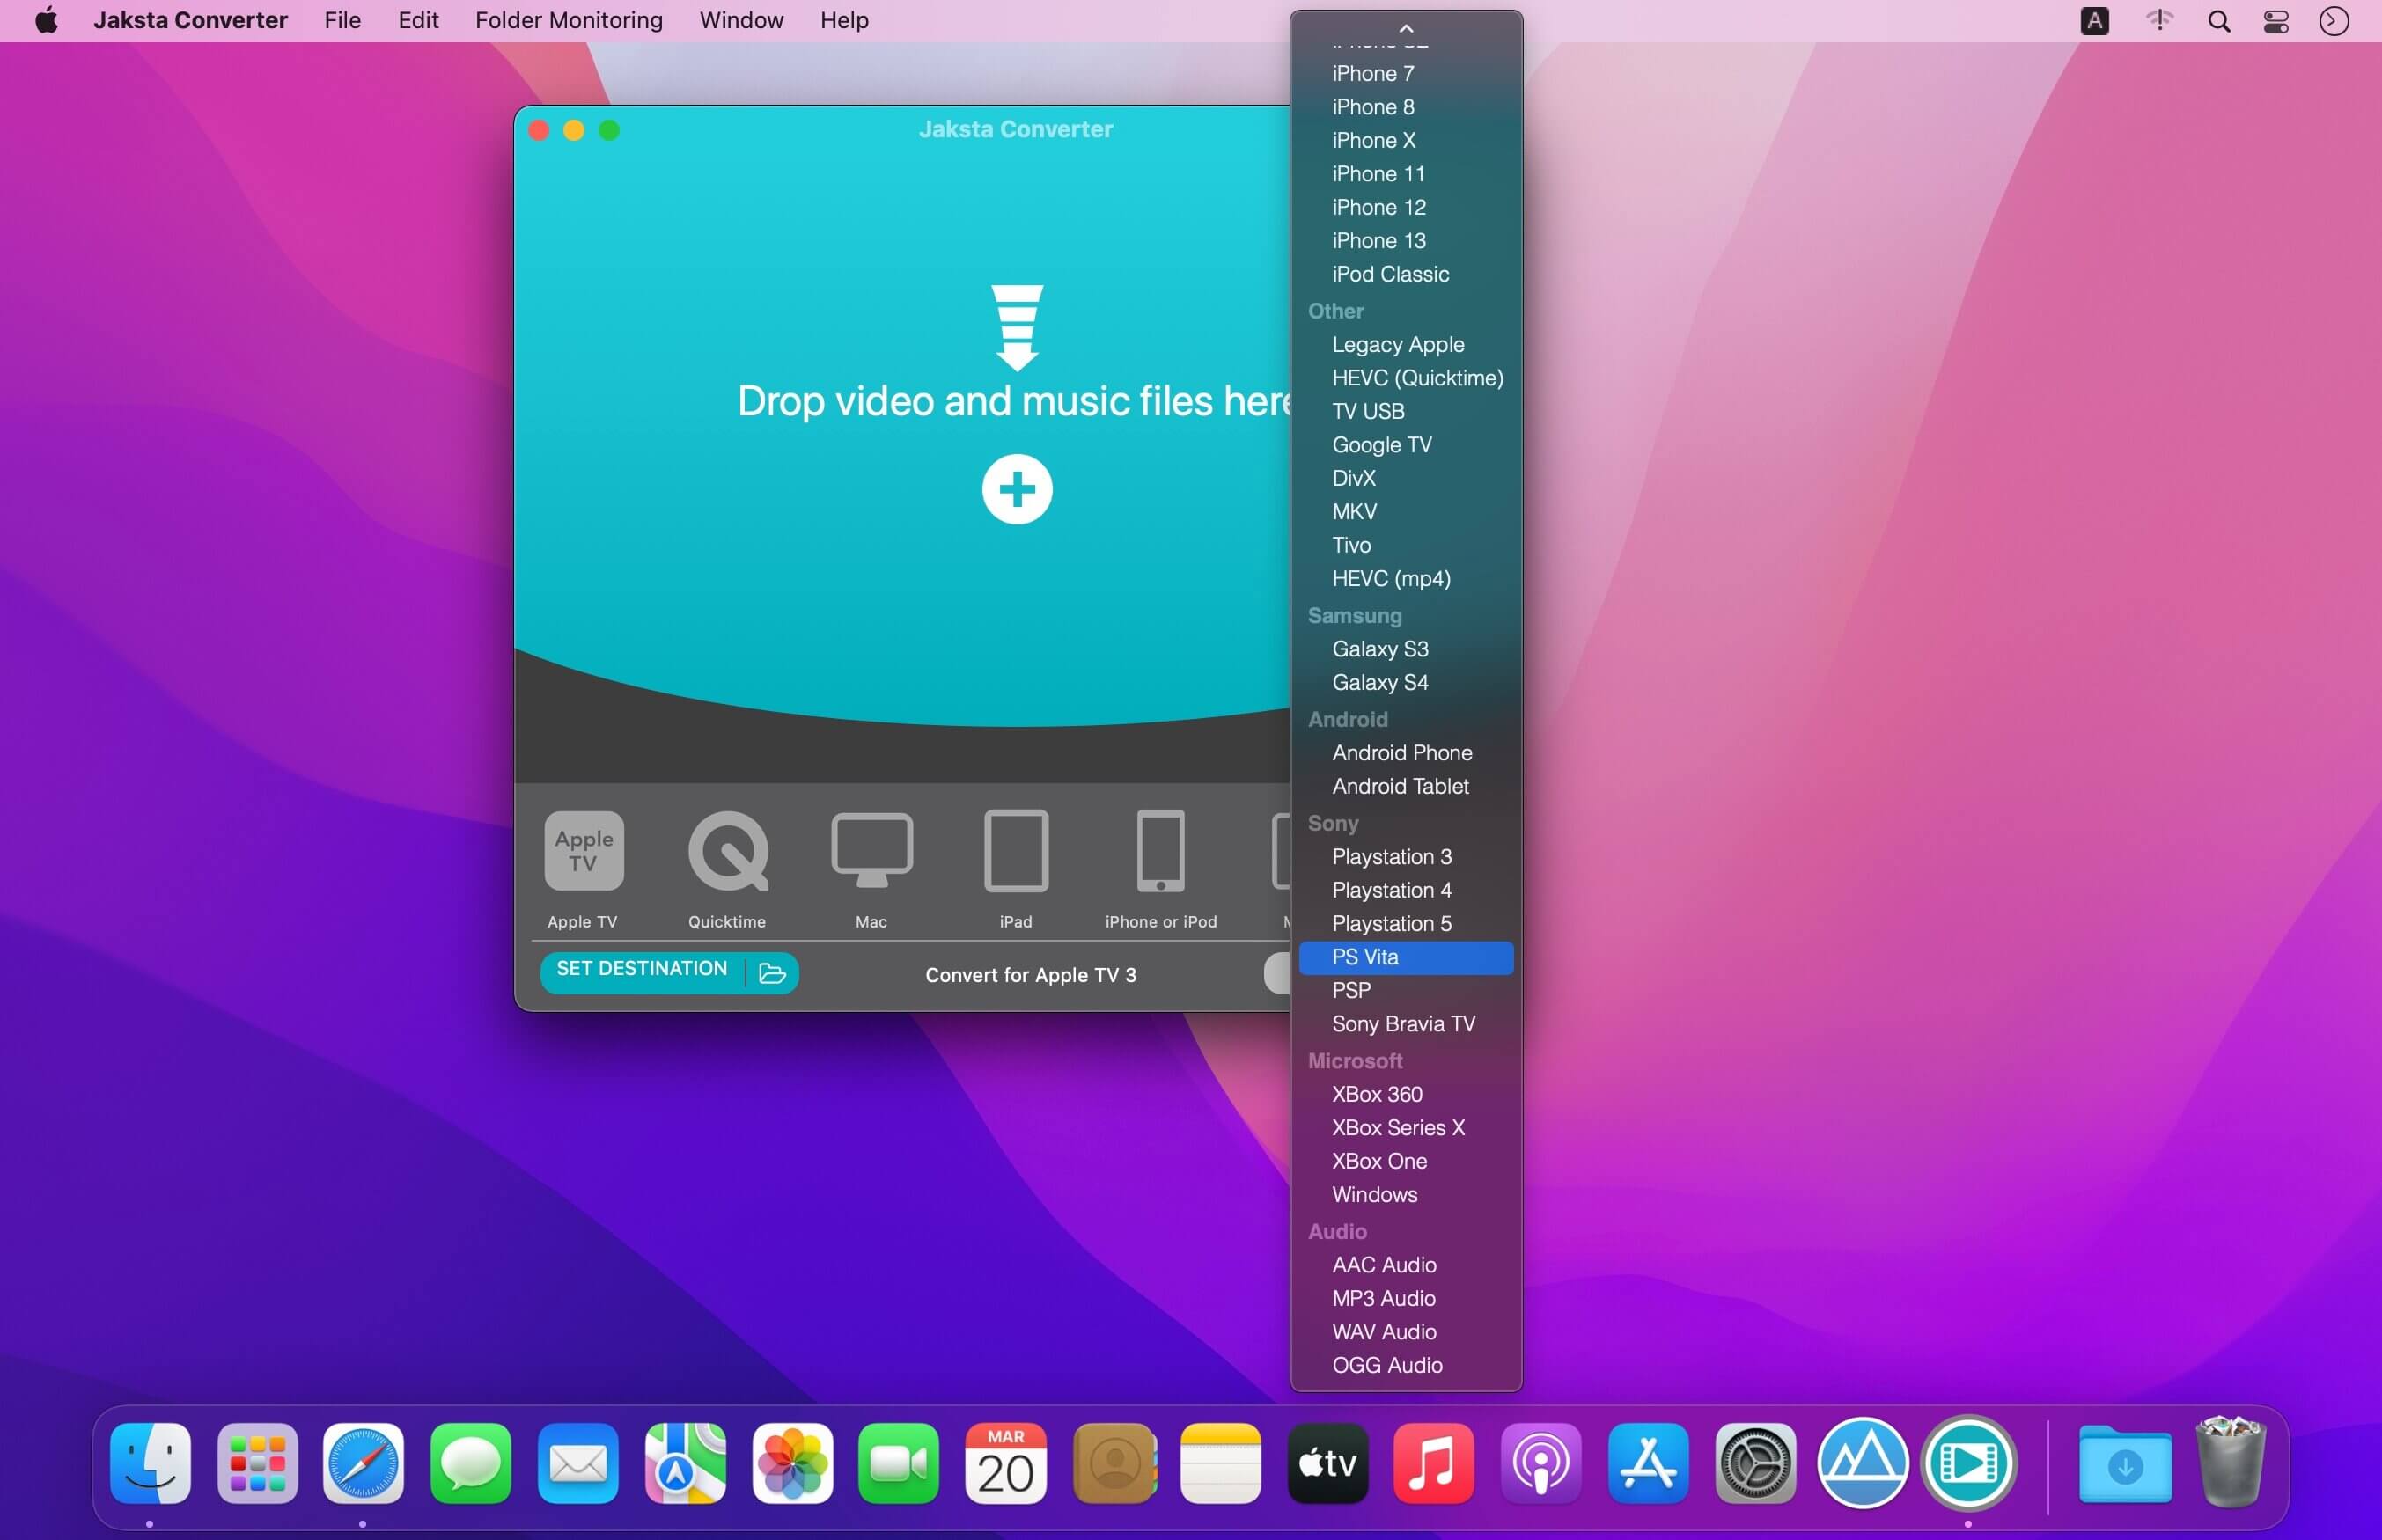Launch Jaksta Converter from the dock
The height and width of the screenshot is (1540, 2382).
pyautogui.click(x=1968, y=1463)
